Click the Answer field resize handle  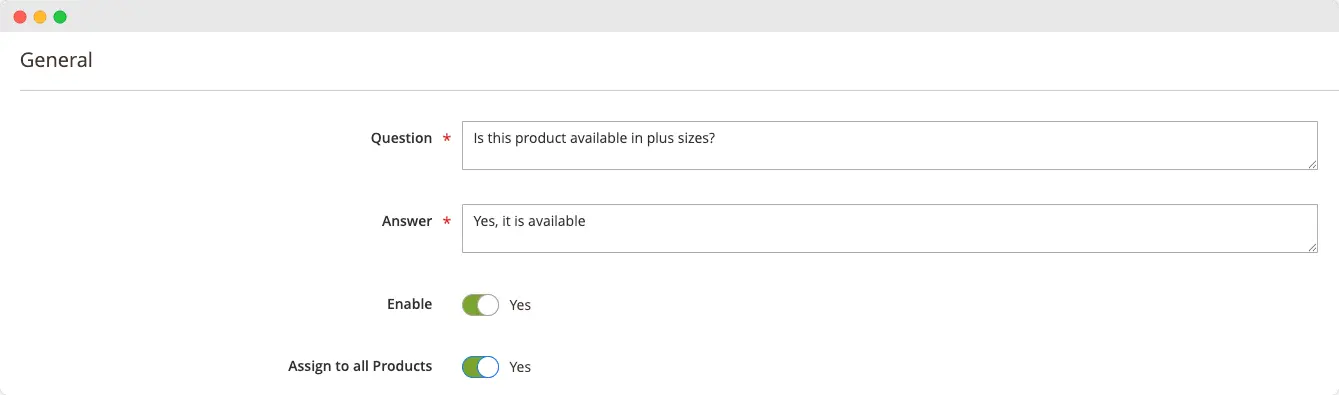(x=1311, y=246)
